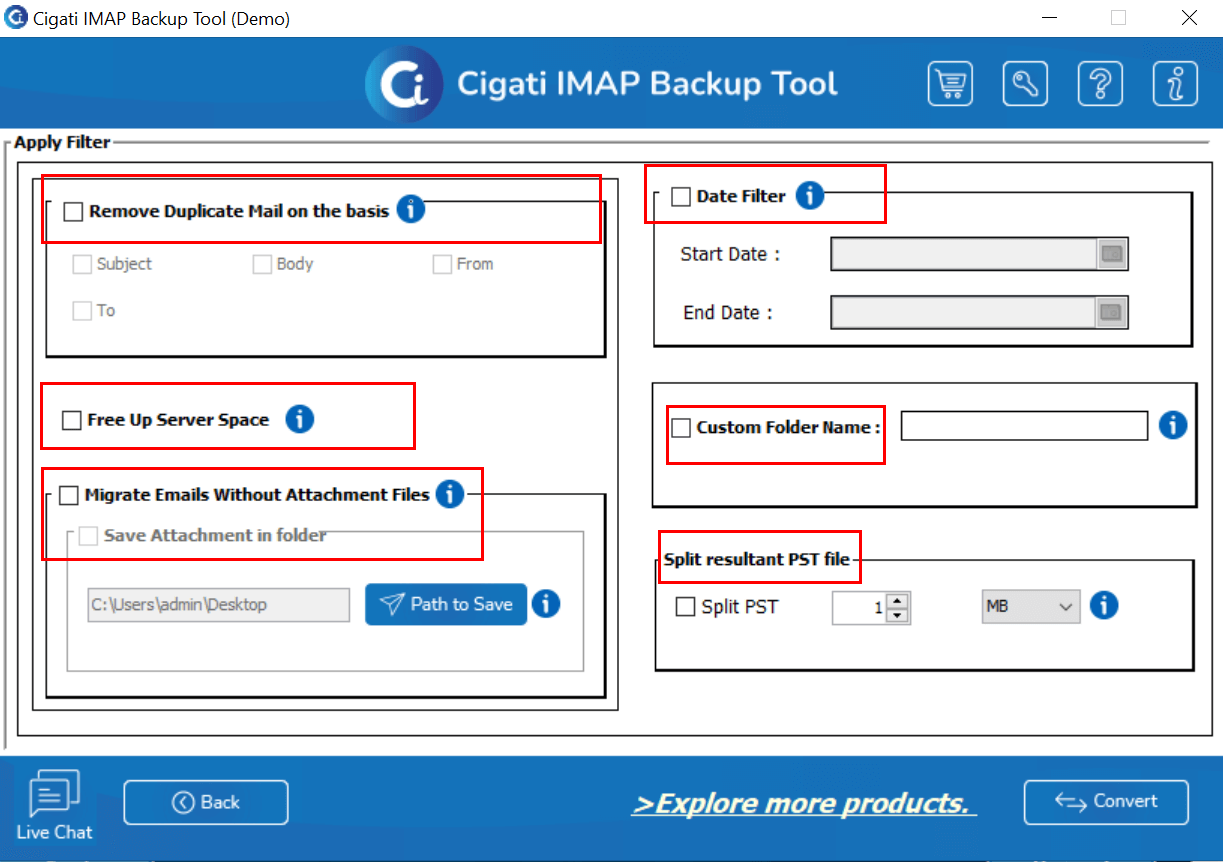
Task: Open the MB size unit dropdown
Action: [x=1030, y=606]
